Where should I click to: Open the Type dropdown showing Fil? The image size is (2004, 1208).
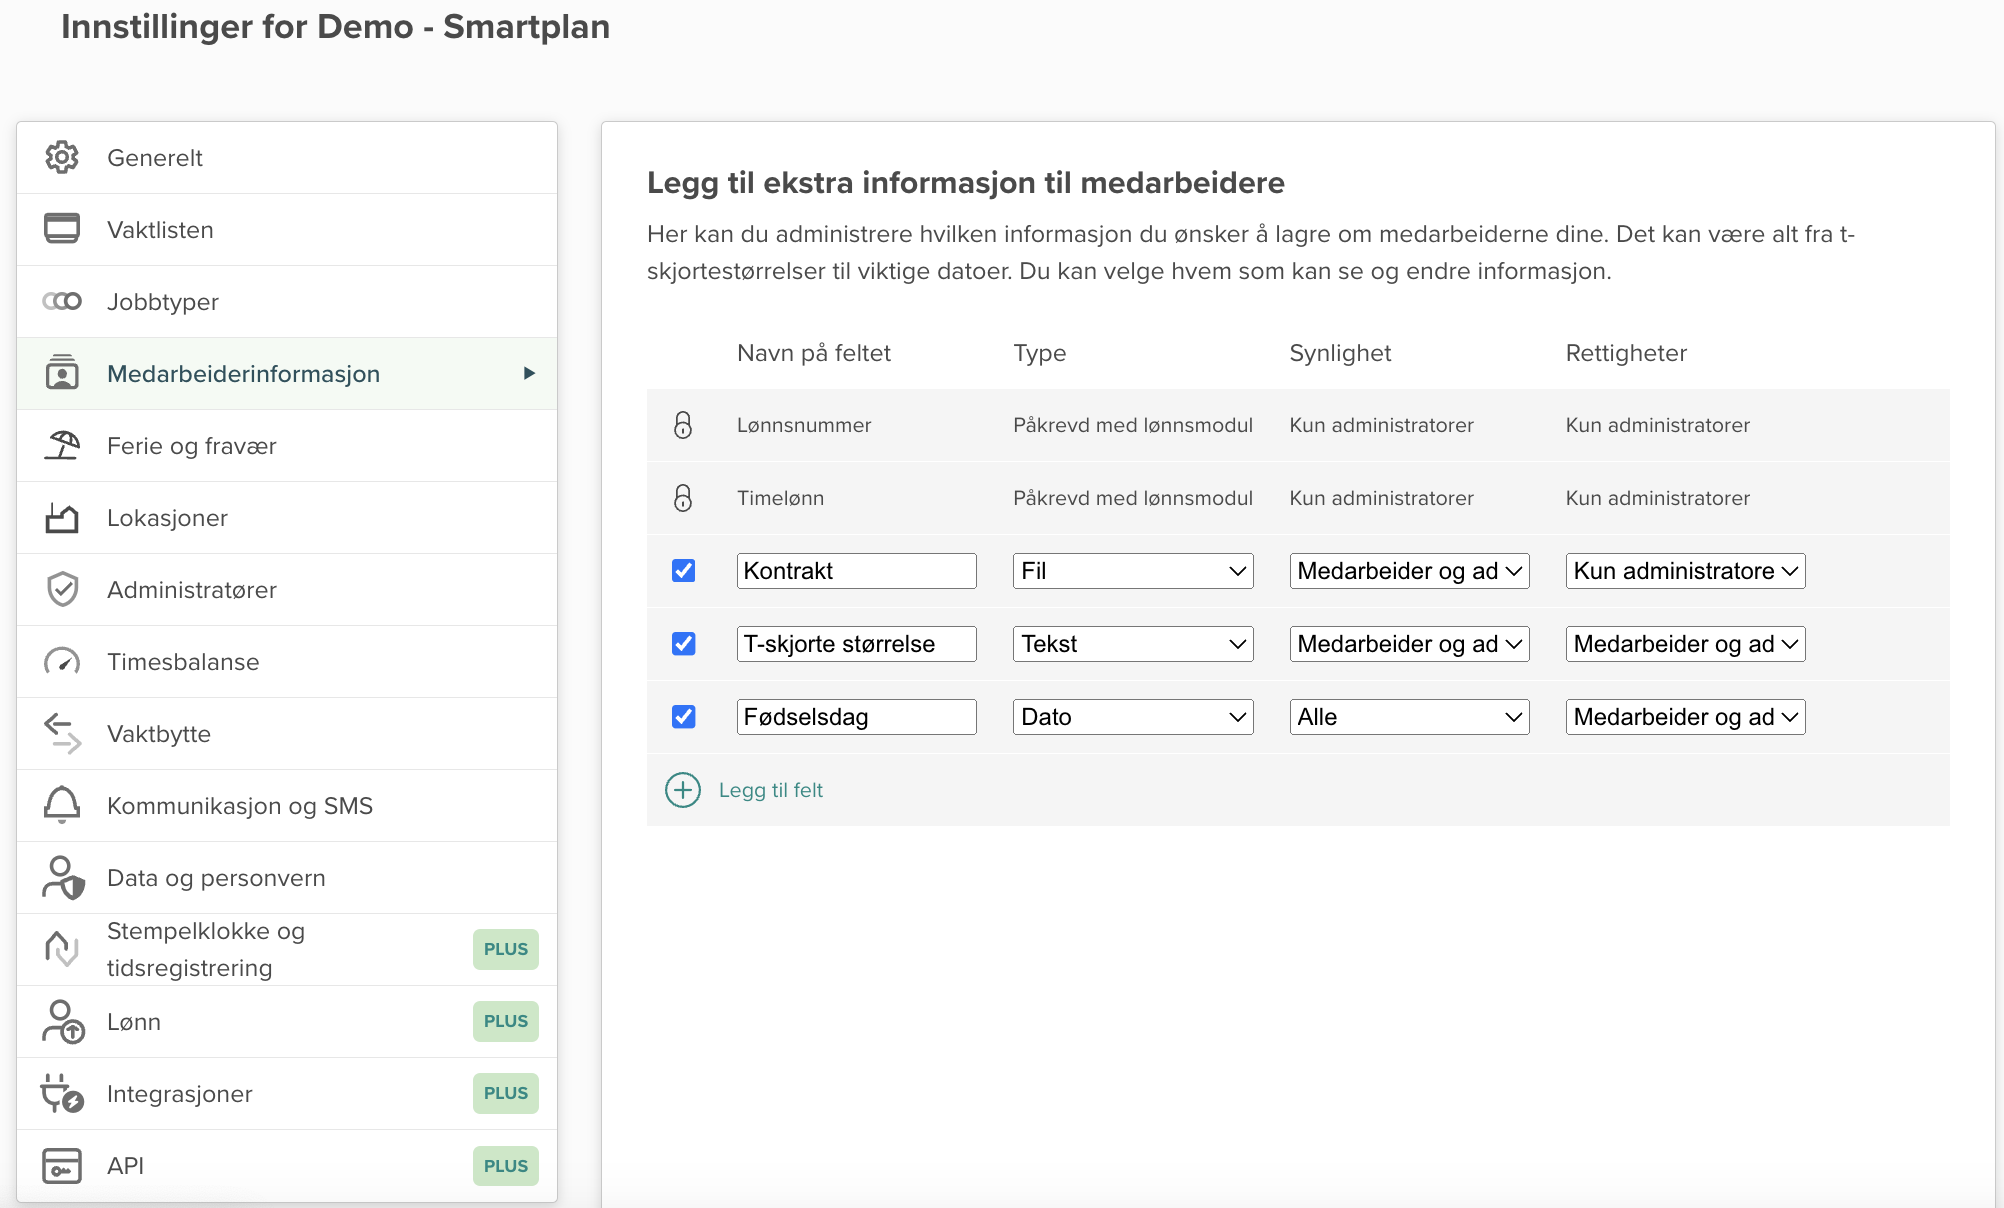[x=1132, y=571]
